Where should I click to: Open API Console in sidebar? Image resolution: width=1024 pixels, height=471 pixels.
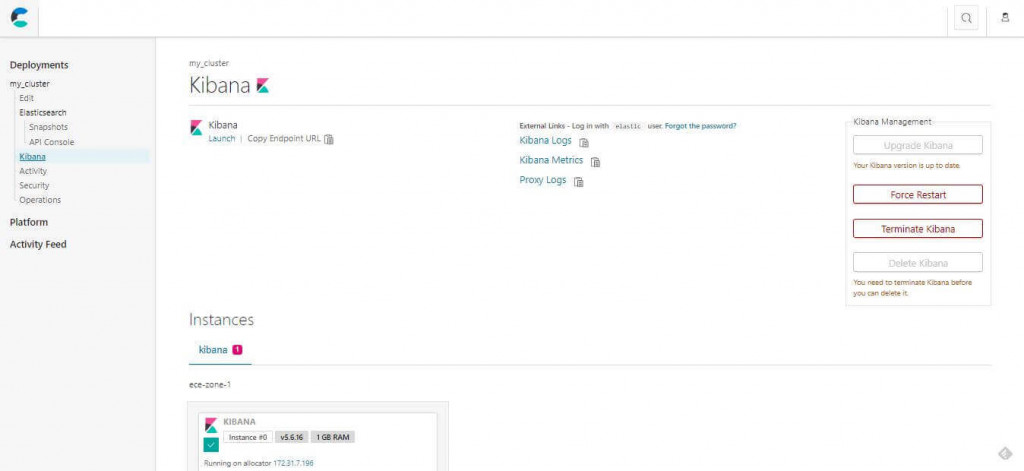tap(52, 142)
